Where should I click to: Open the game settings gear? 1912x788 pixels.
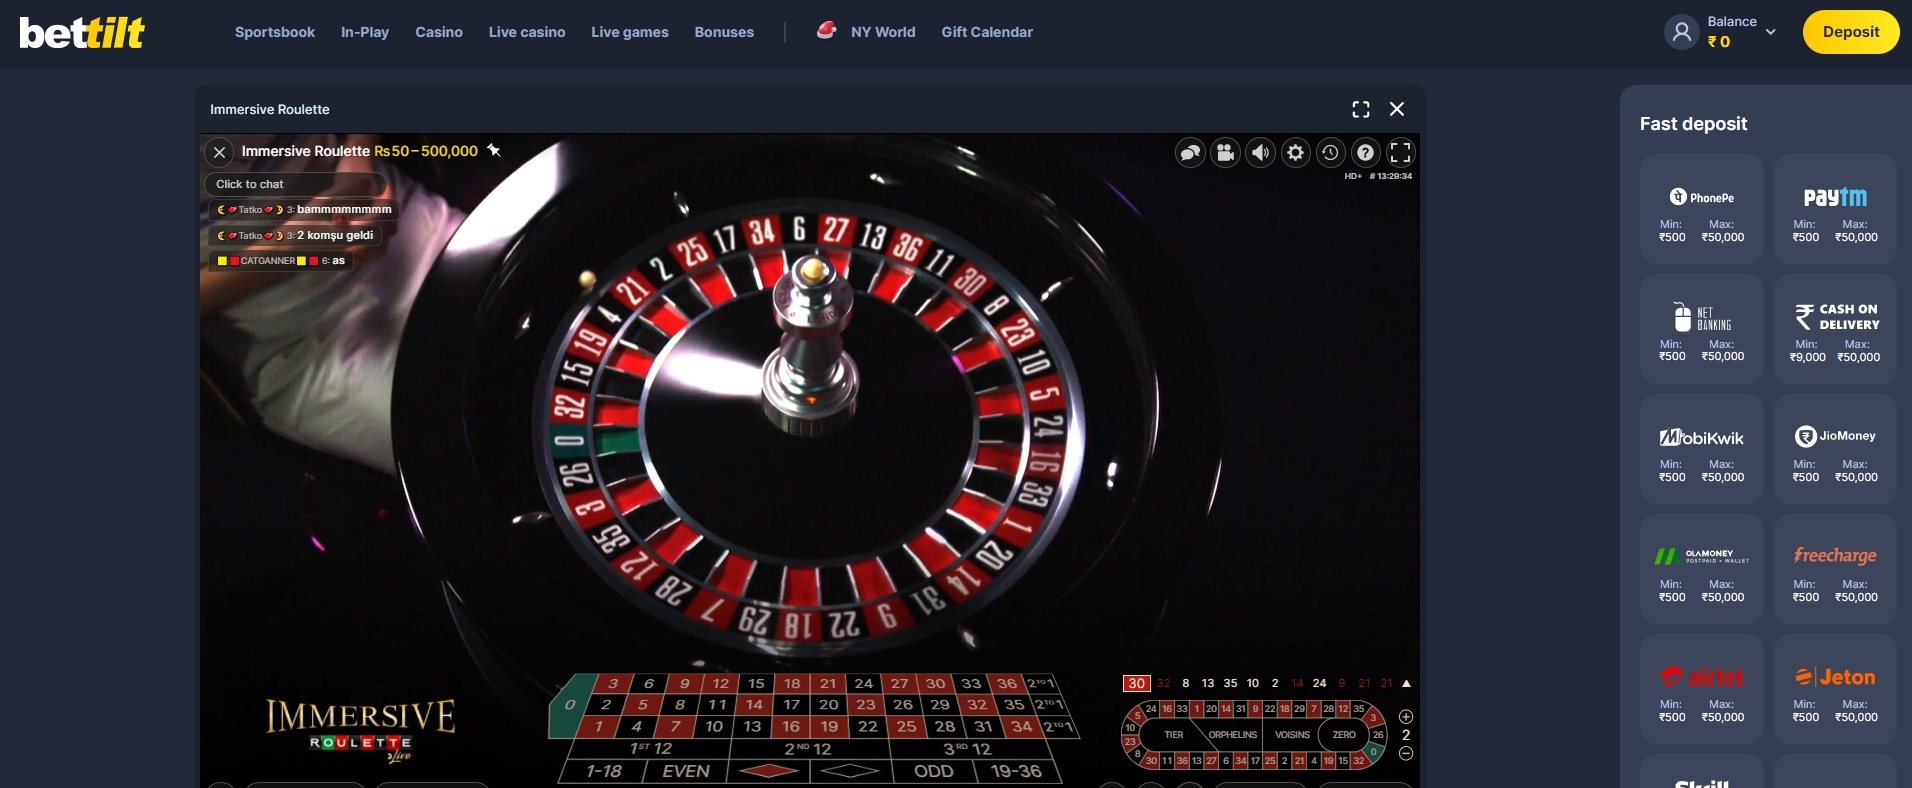(1295, 152)
